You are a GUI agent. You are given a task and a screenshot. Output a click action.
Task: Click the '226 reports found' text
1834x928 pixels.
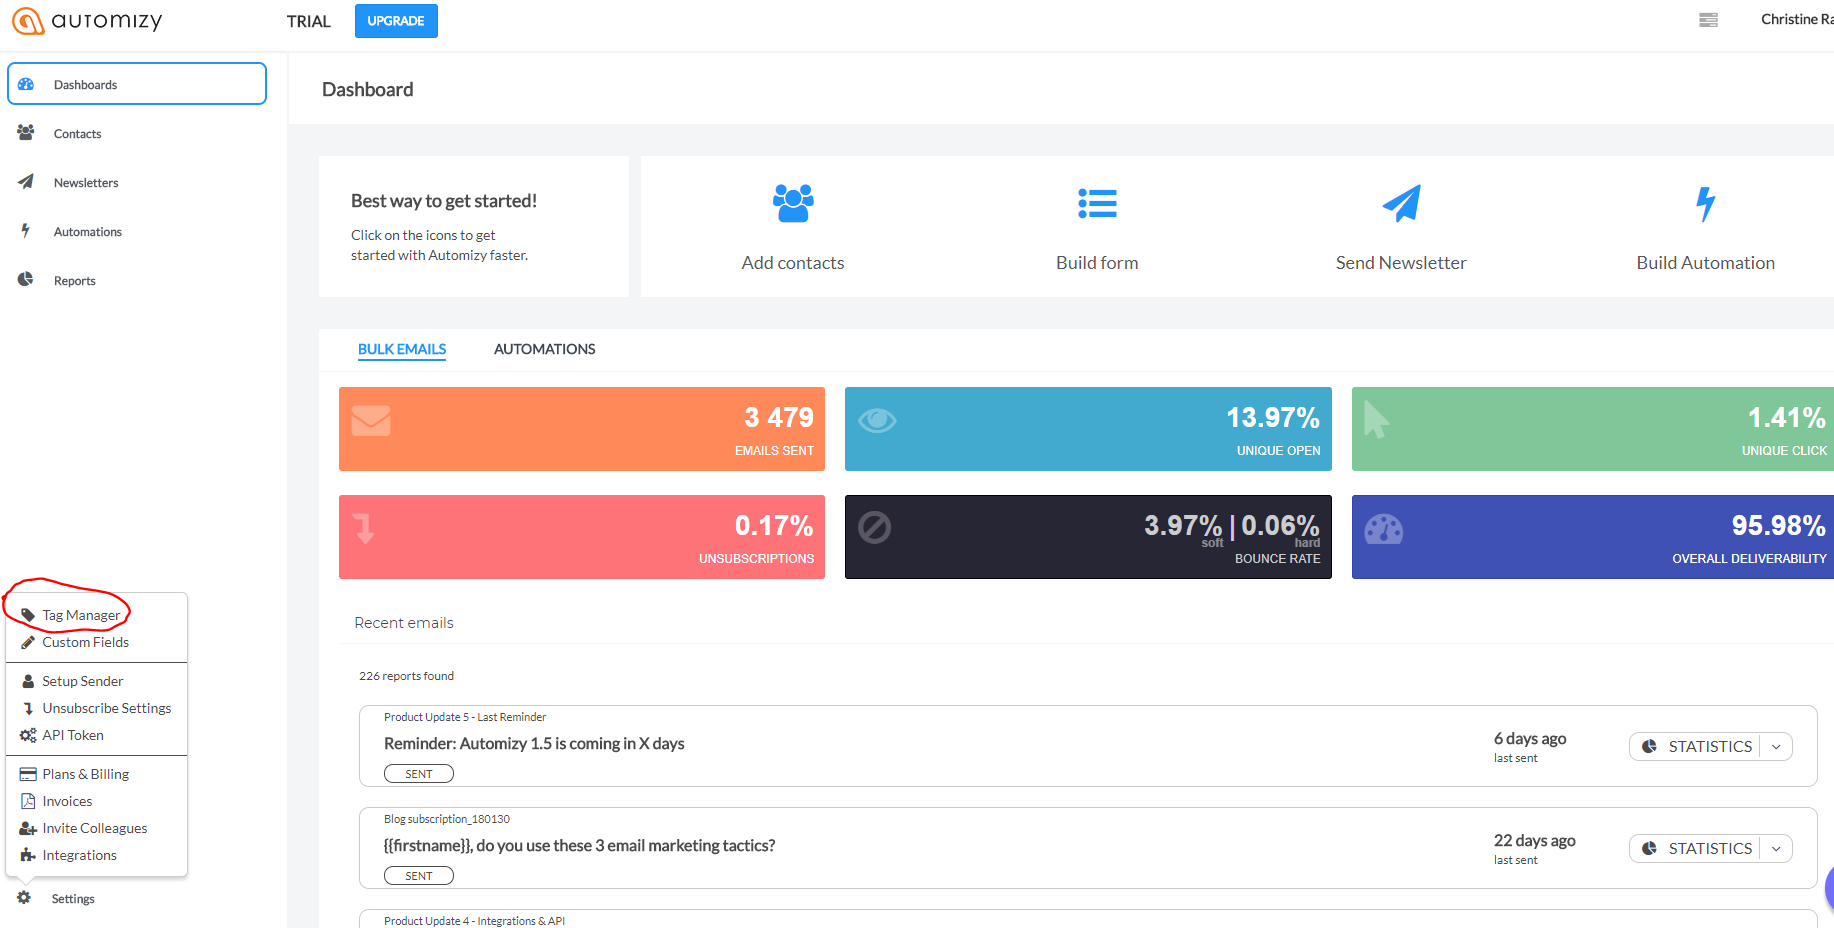point(406,676)
